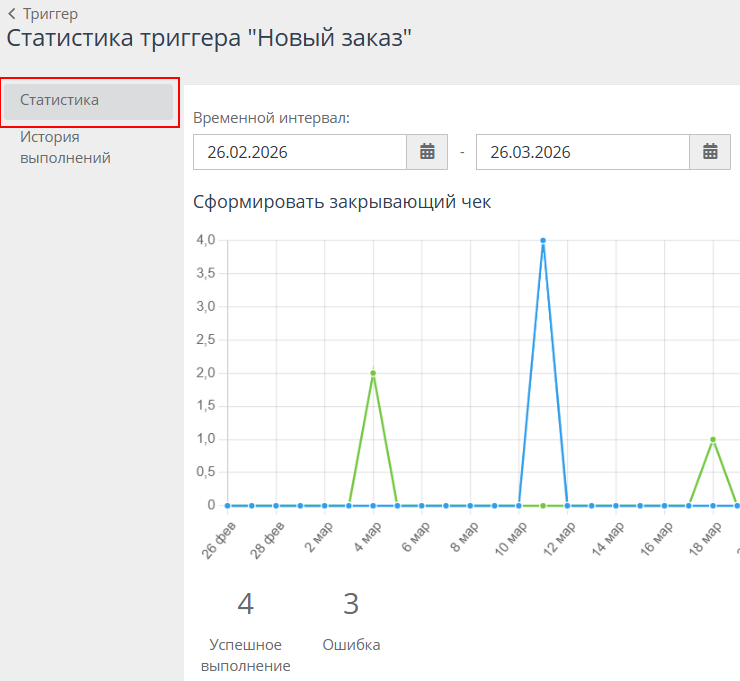Click the heading Сформировать закрывающий чек
740x681 pixels.
pos(342,202)
